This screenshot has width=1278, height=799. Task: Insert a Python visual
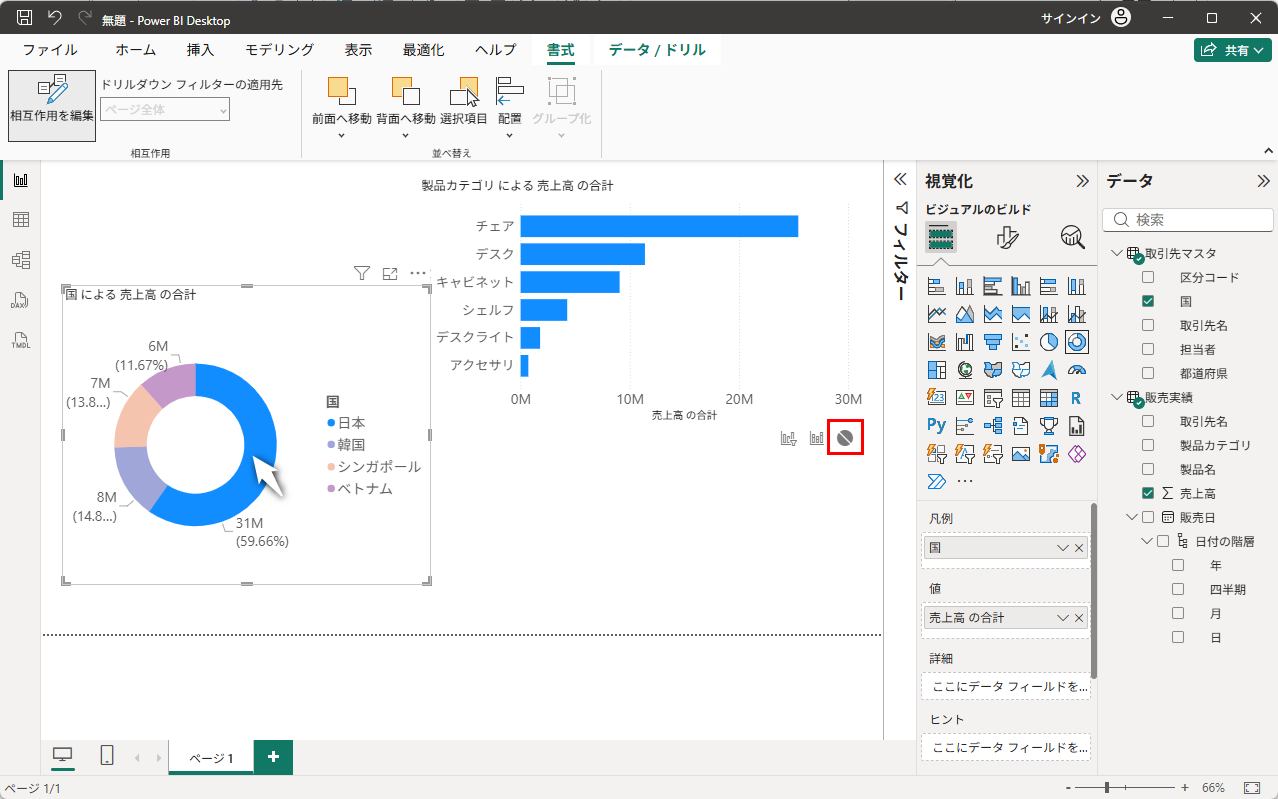point(937,426)
